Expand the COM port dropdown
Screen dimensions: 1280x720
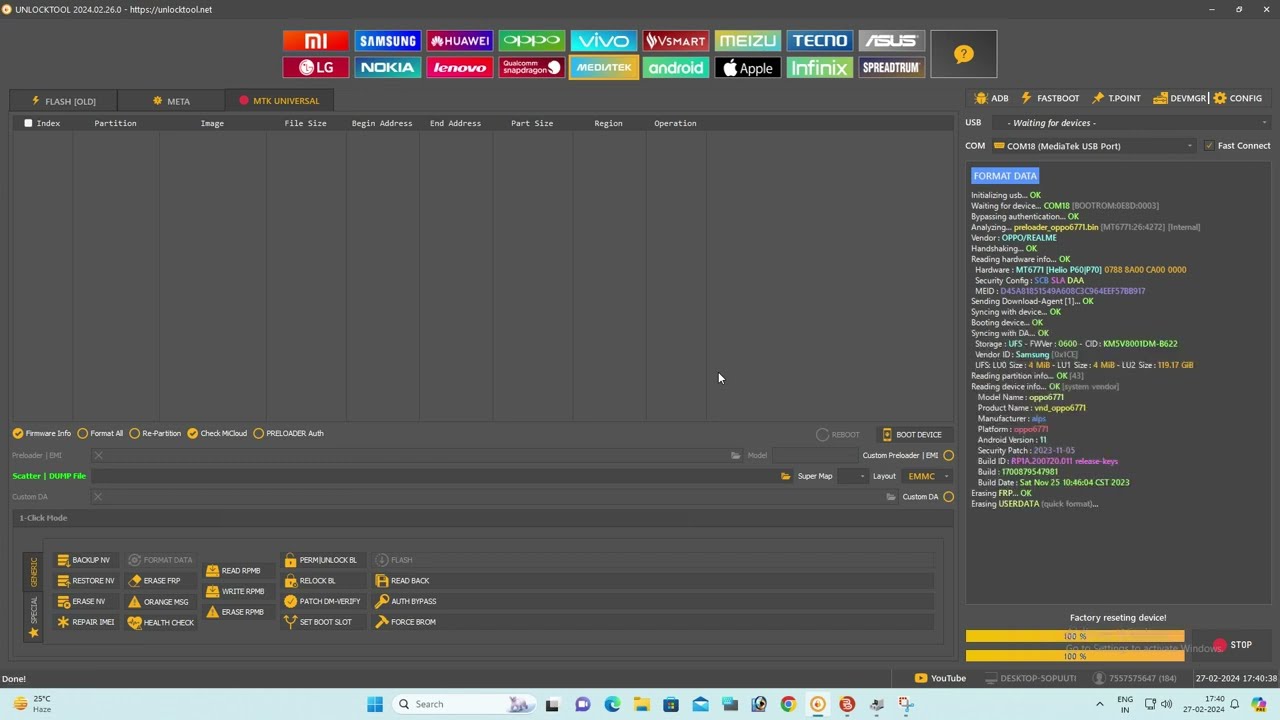point(1189,146)
